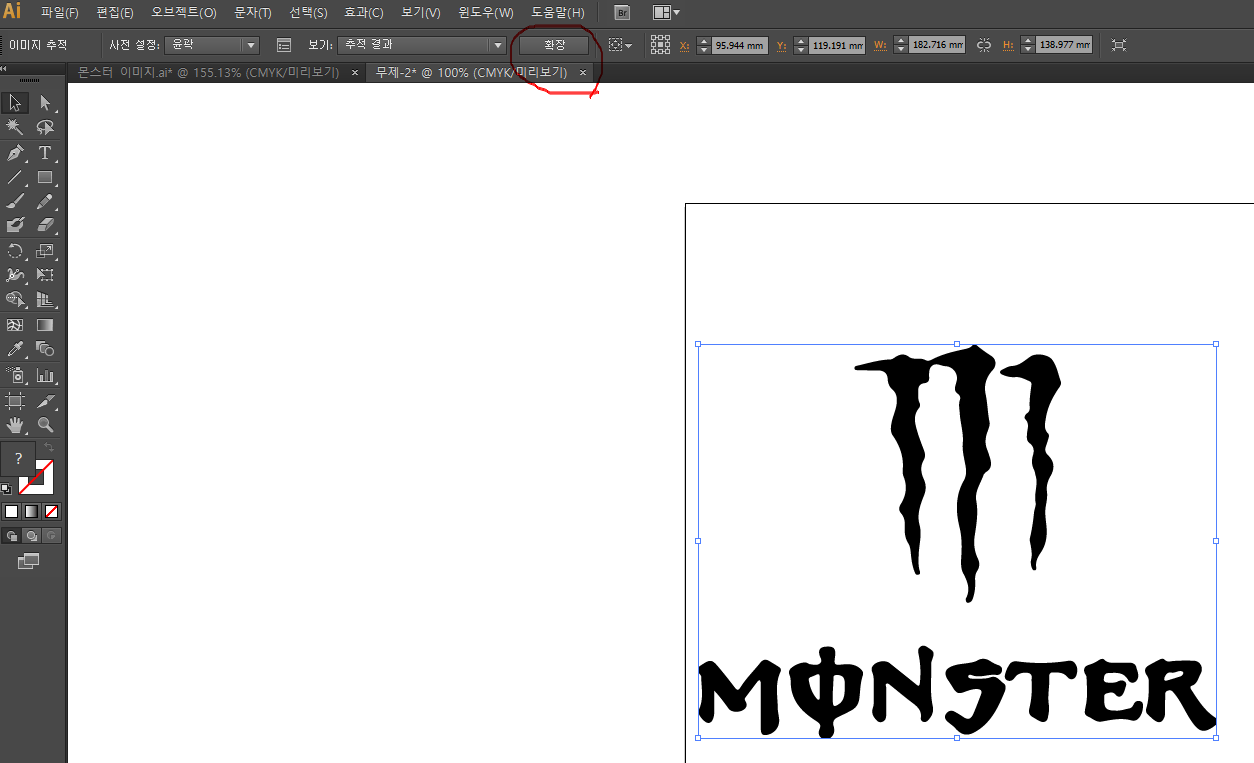The width and height of the screenshot is (1254, 763).
Task: Toggle constrain width and height proportions link
Action: pyautogui.click(x=984, y=45)
